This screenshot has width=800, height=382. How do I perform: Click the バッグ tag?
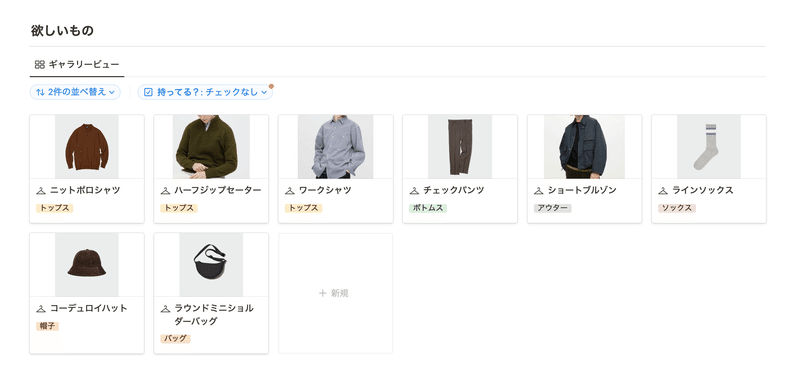click(x=176, y=339)
